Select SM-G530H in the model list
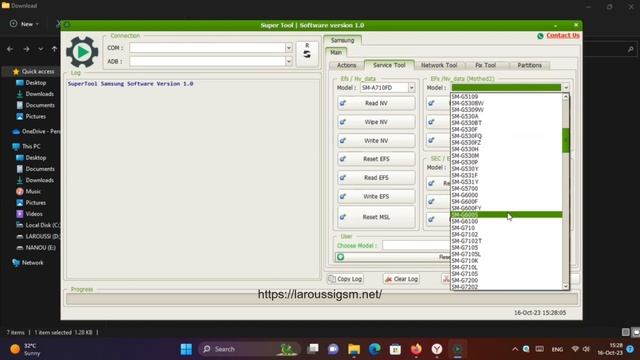This screenshot has width=640, height=360. click(x=507, y=149)
